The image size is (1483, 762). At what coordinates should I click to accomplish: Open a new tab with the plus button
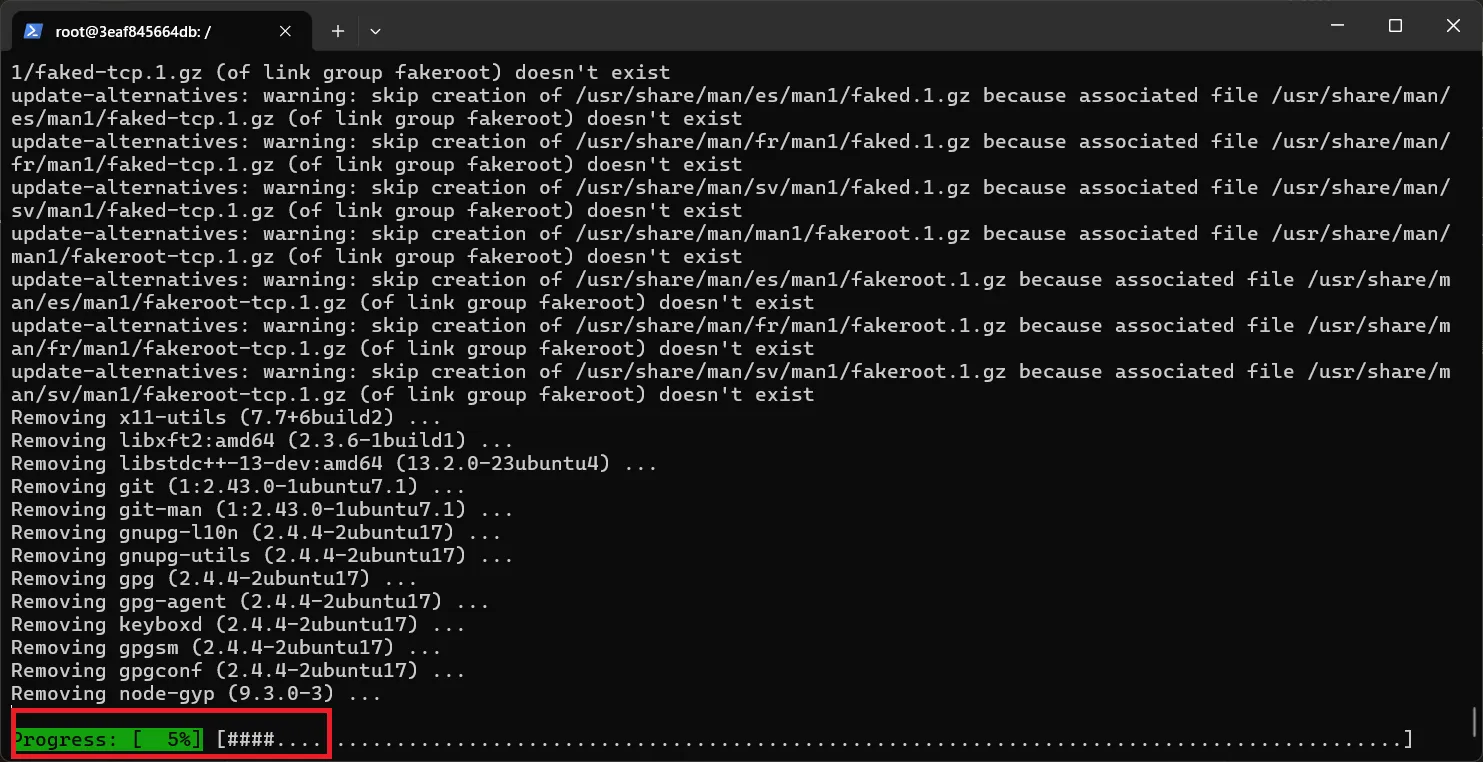point(338,31)
